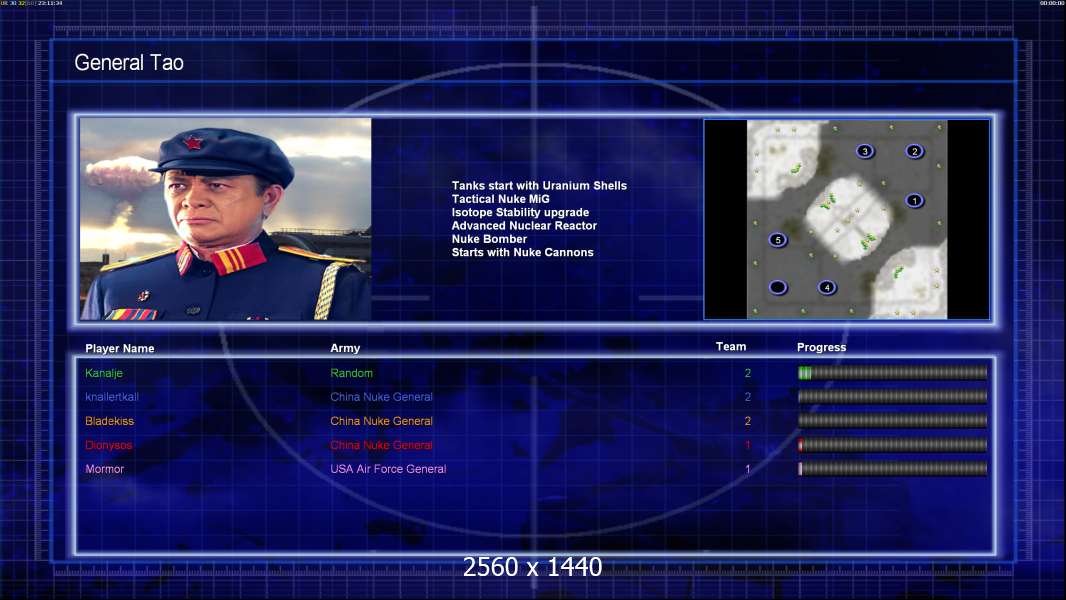Click start position marker 4 on minimap
The width and height of the screenshot is (1066, 600).
click(827, 287)
